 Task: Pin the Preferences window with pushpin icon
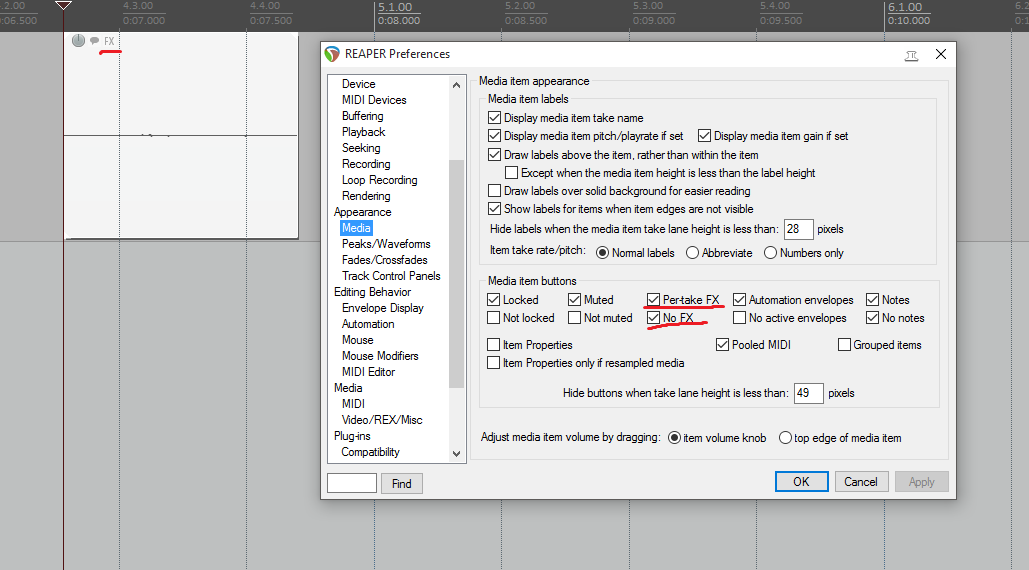pos(912,55)
